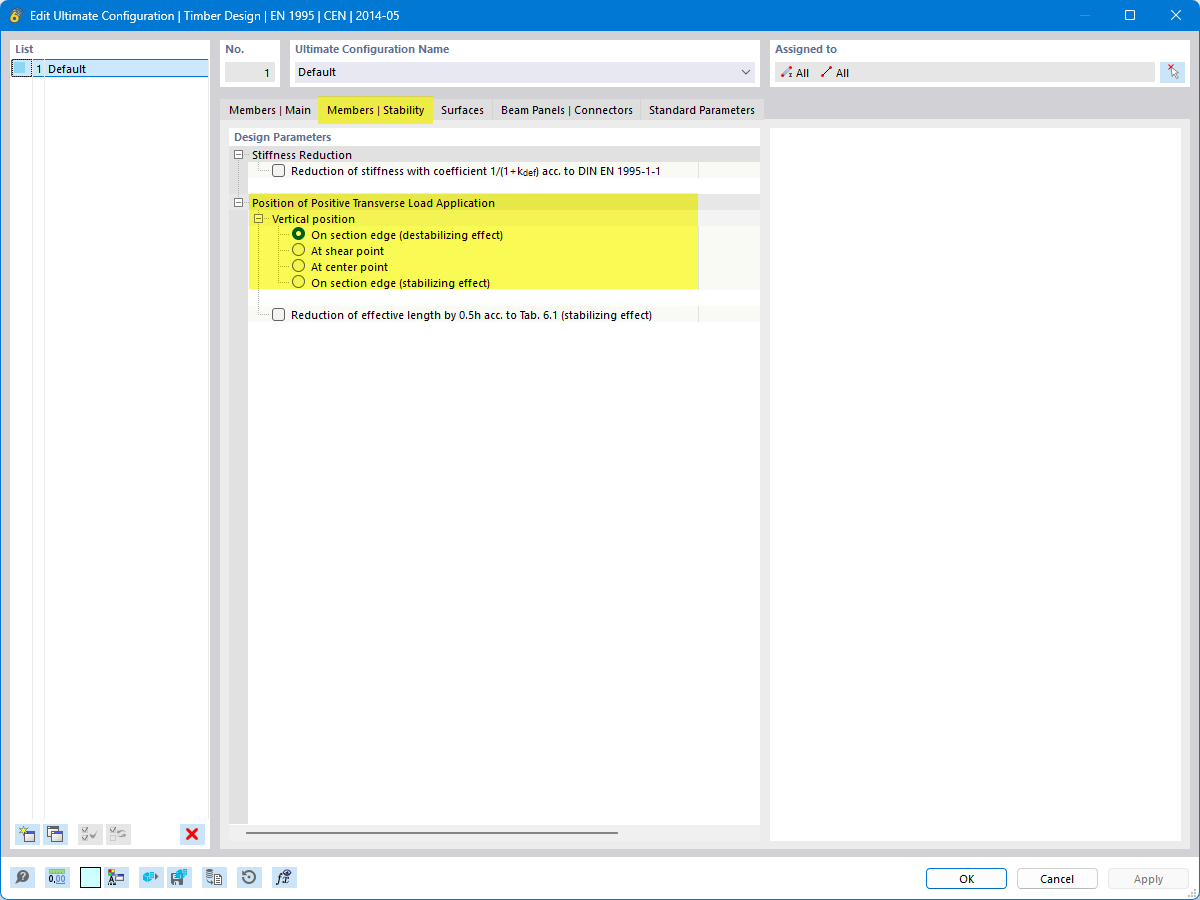Click the pick objects cursor icon beside Assigned to
This screenshot has height=900, width=1200.
coord(1172,72)
